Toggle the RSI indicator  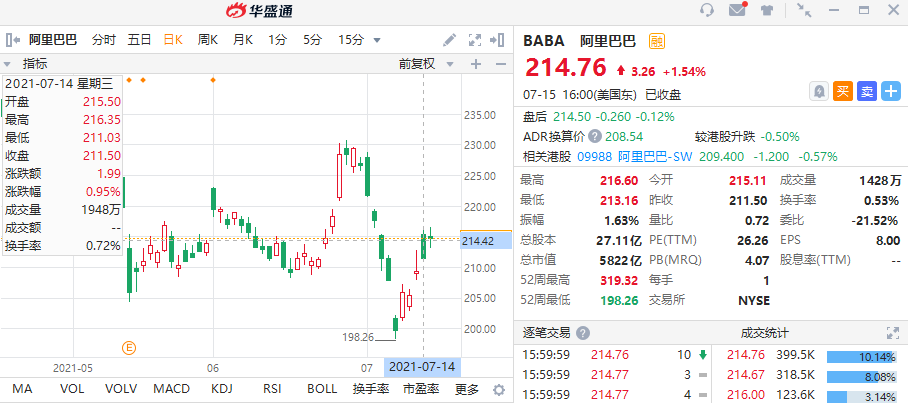[272, 389]
